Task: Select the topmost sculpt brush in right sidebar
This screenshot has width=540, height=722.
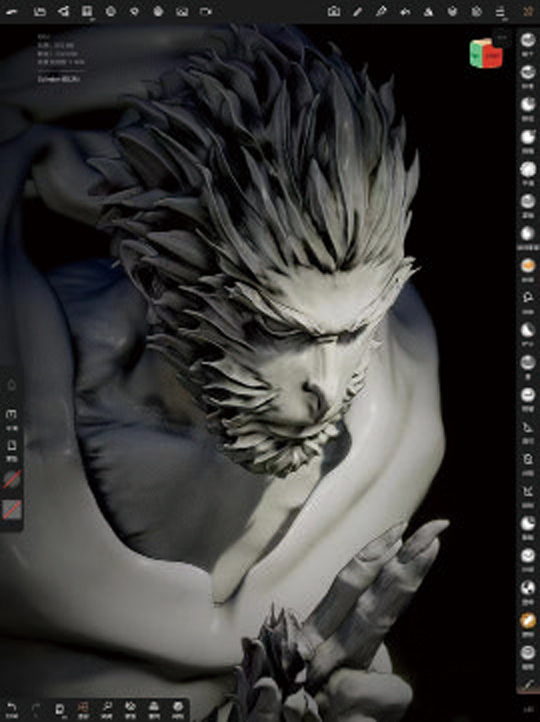Action: pos(528,41)
